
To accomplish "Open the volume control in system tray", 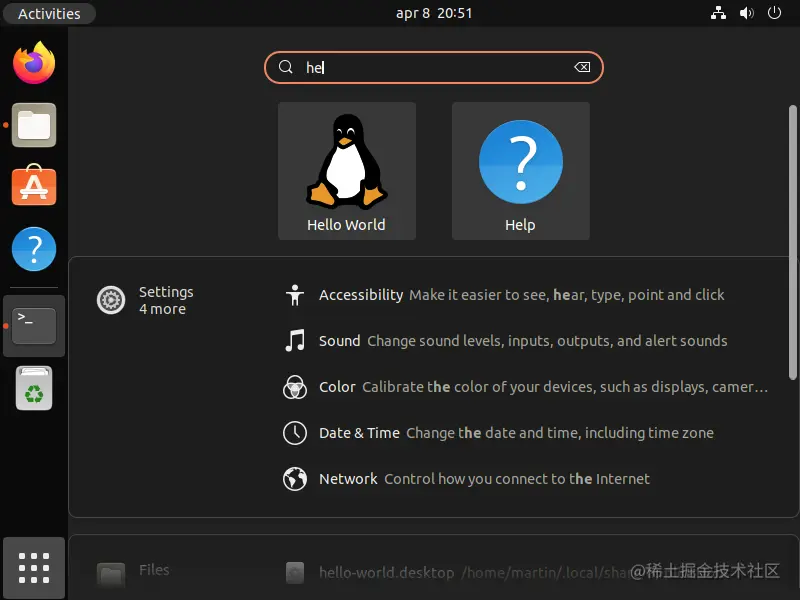I will (746, 13).
